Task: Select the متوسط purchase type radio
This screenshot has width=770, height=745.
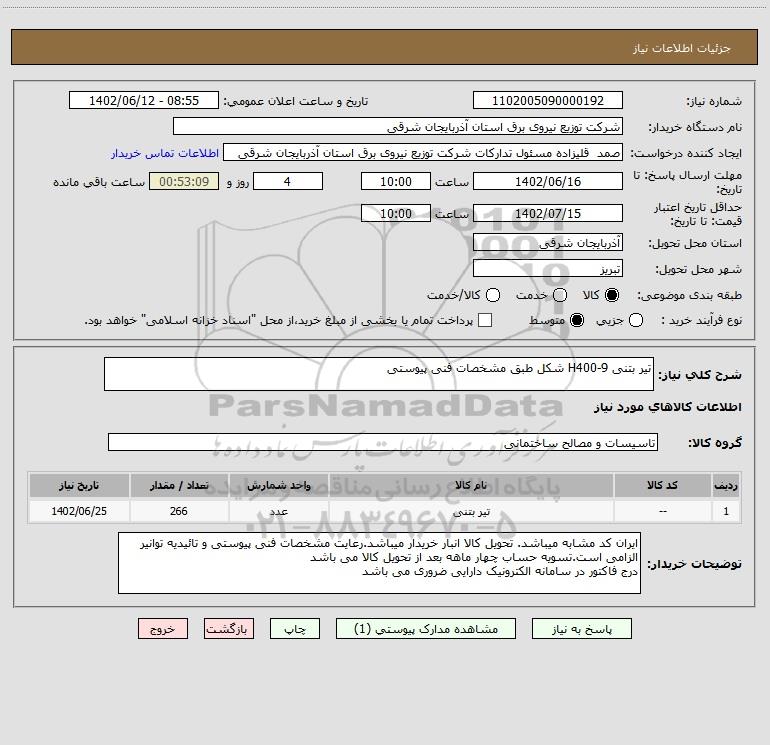Action: click(577, 320)
